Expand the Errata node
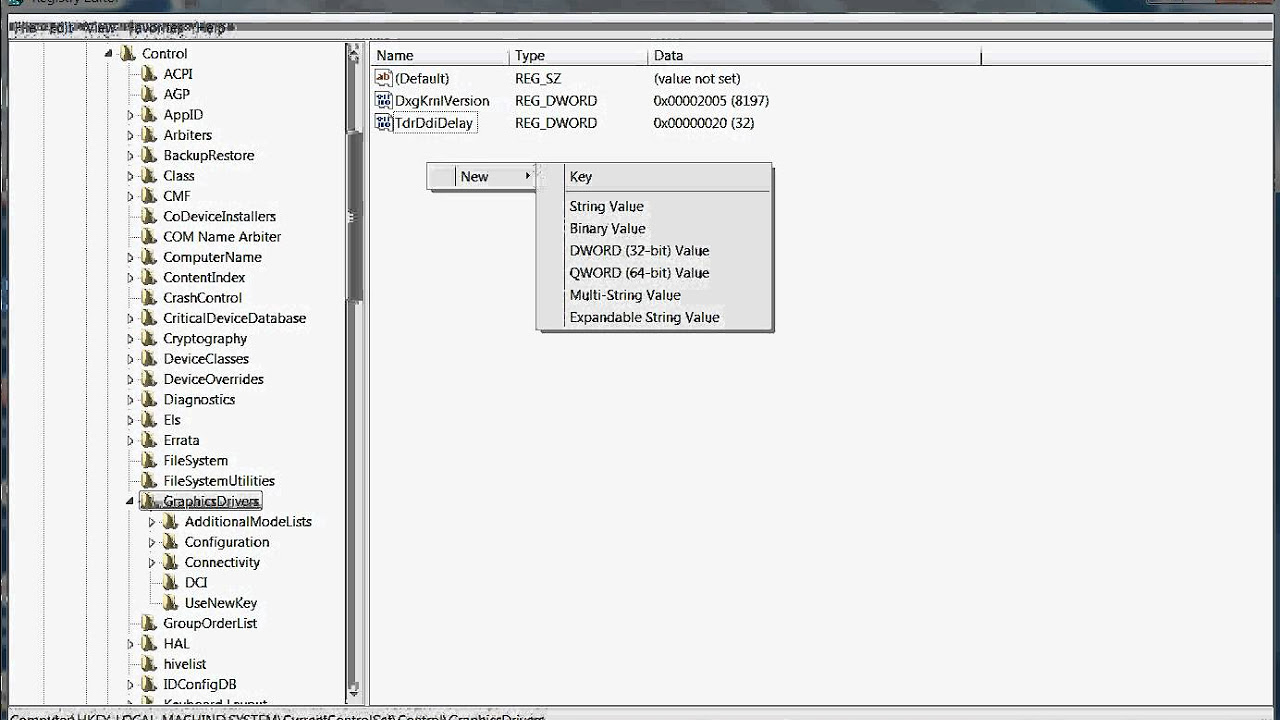Viewport: 1280px width, 720px height. coord(130,440)
